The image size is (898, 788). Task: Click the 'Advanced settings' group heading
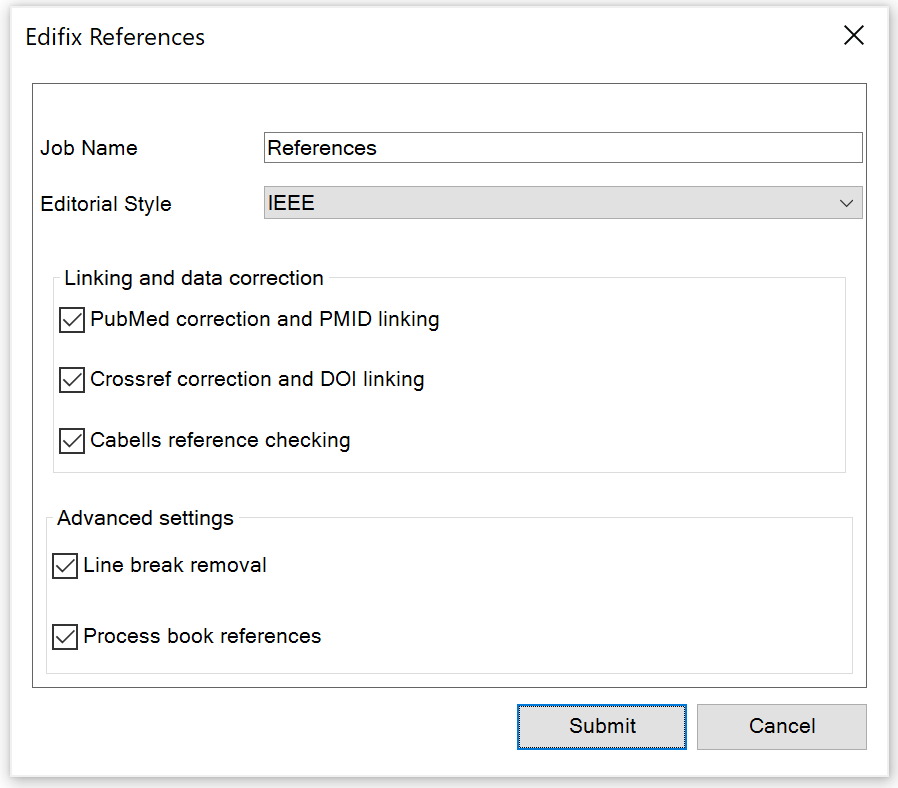click(145, 518)
